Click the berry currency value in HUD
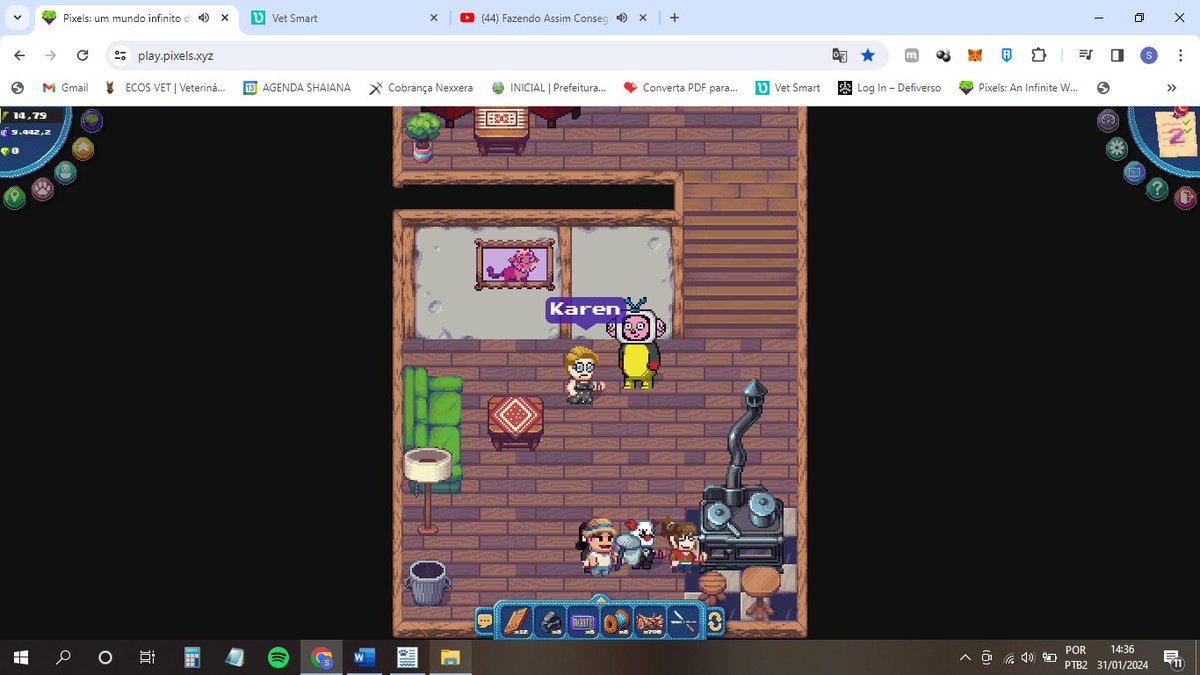The width and height of the screenshot is (1200, 675). coord(30,132)
